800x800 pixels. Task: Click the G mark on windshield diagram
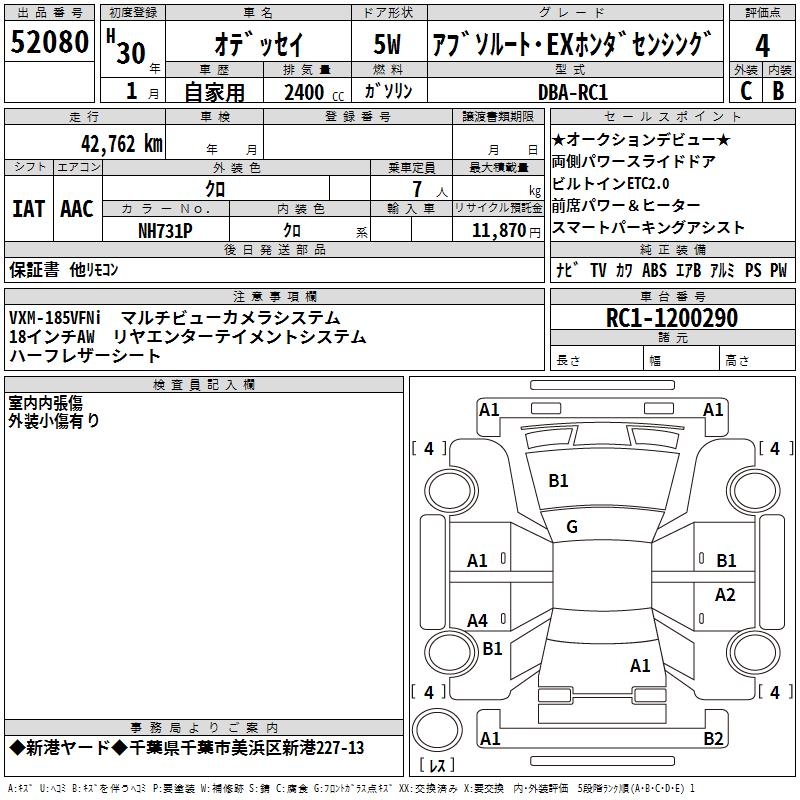pos(572,527)
